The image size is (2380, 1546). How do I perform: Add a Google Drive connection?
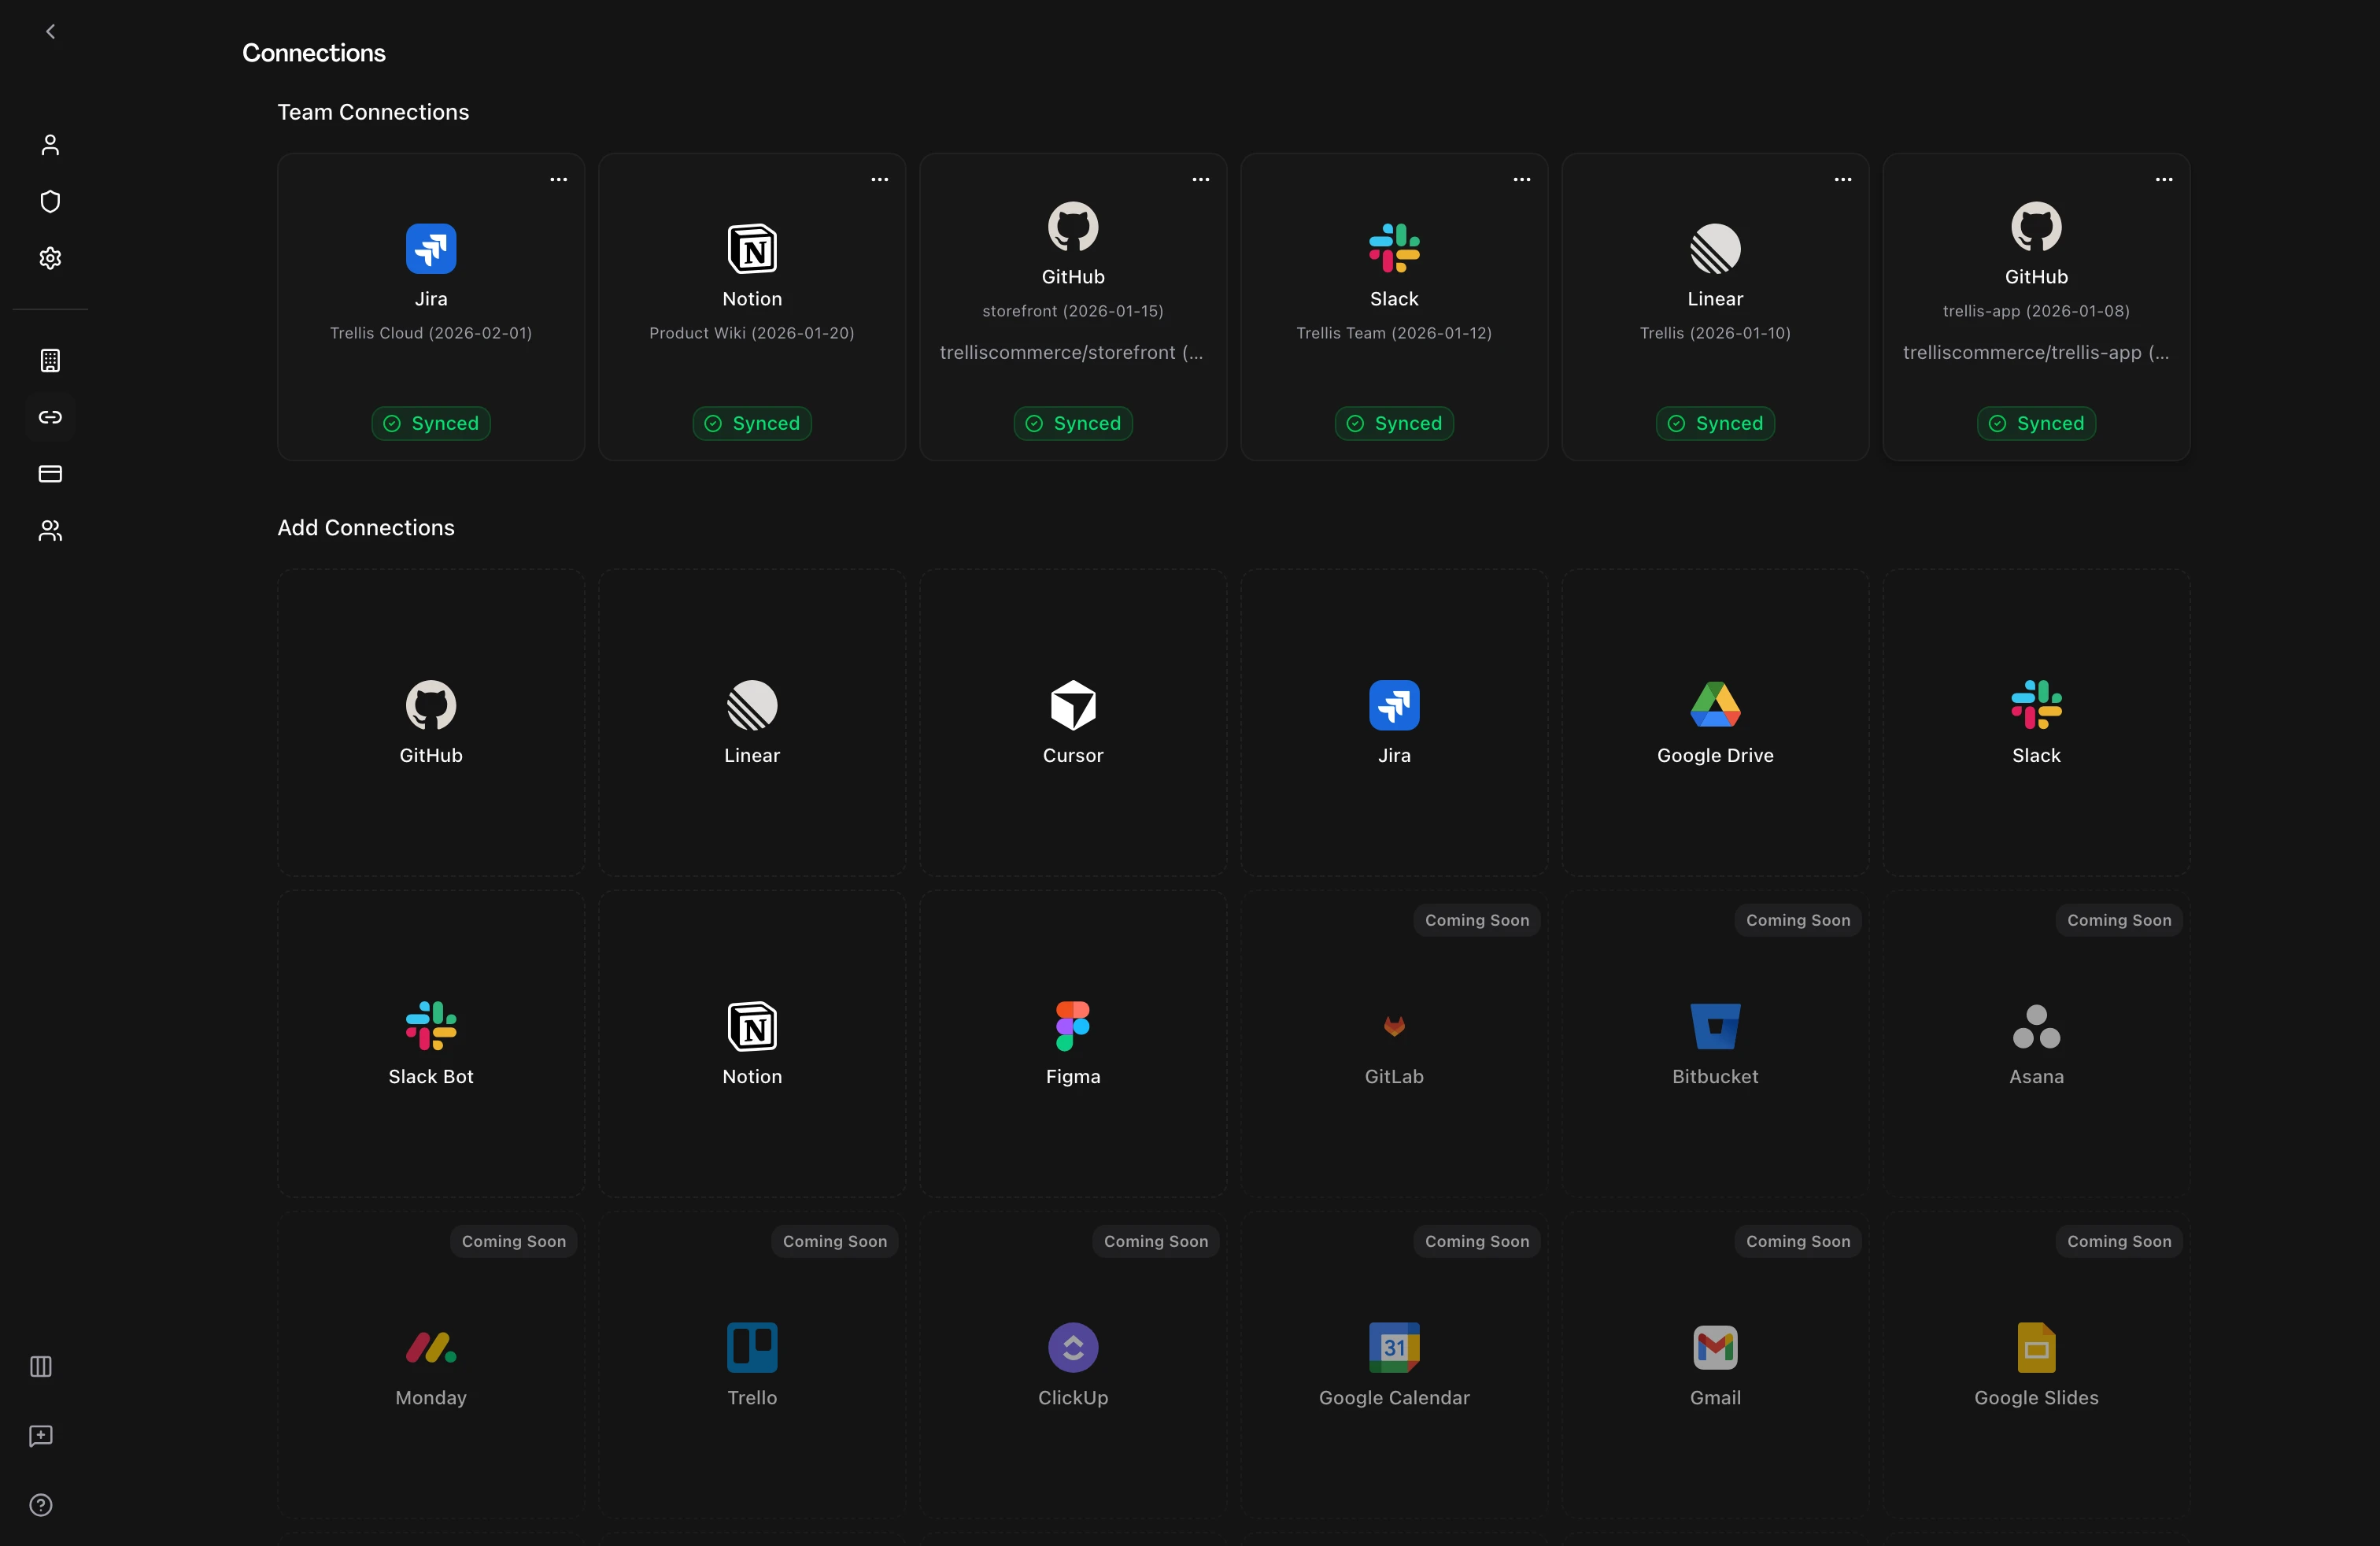point(1713,723)
